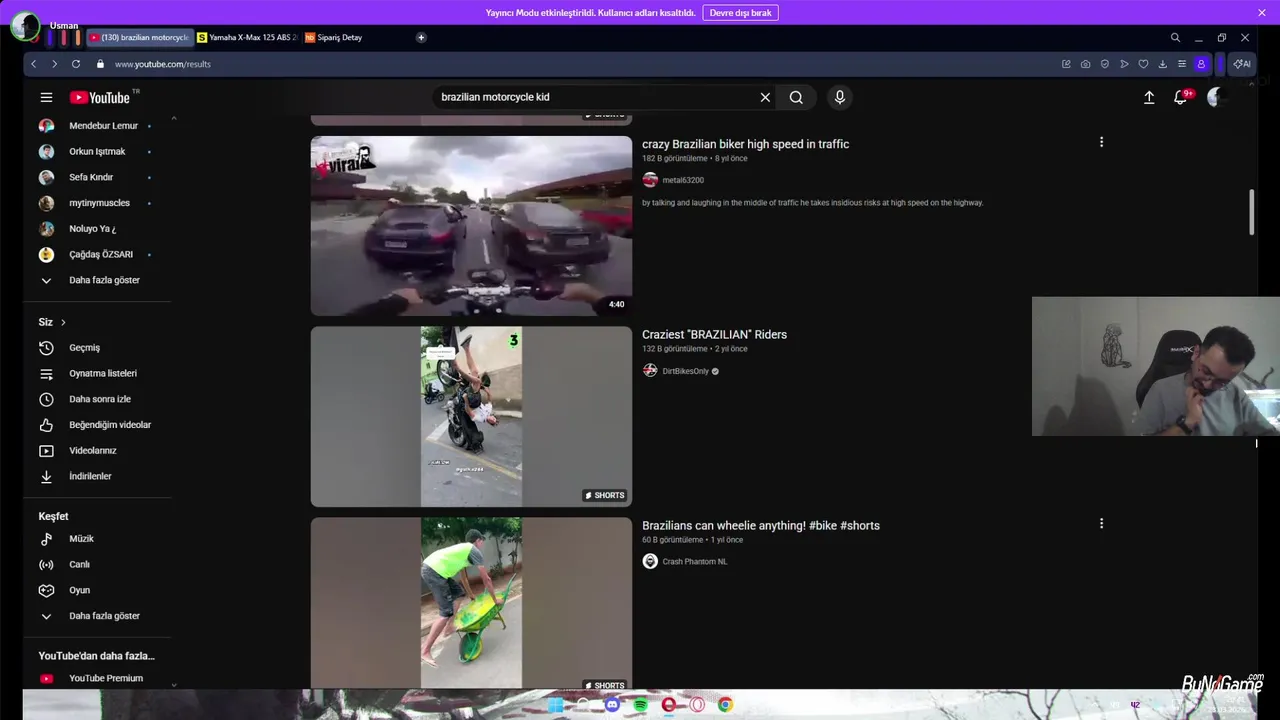Go back with the browser back arrow
This screenshot has width=1280, height=720.
pyautogui.click(x=33, y=64)
